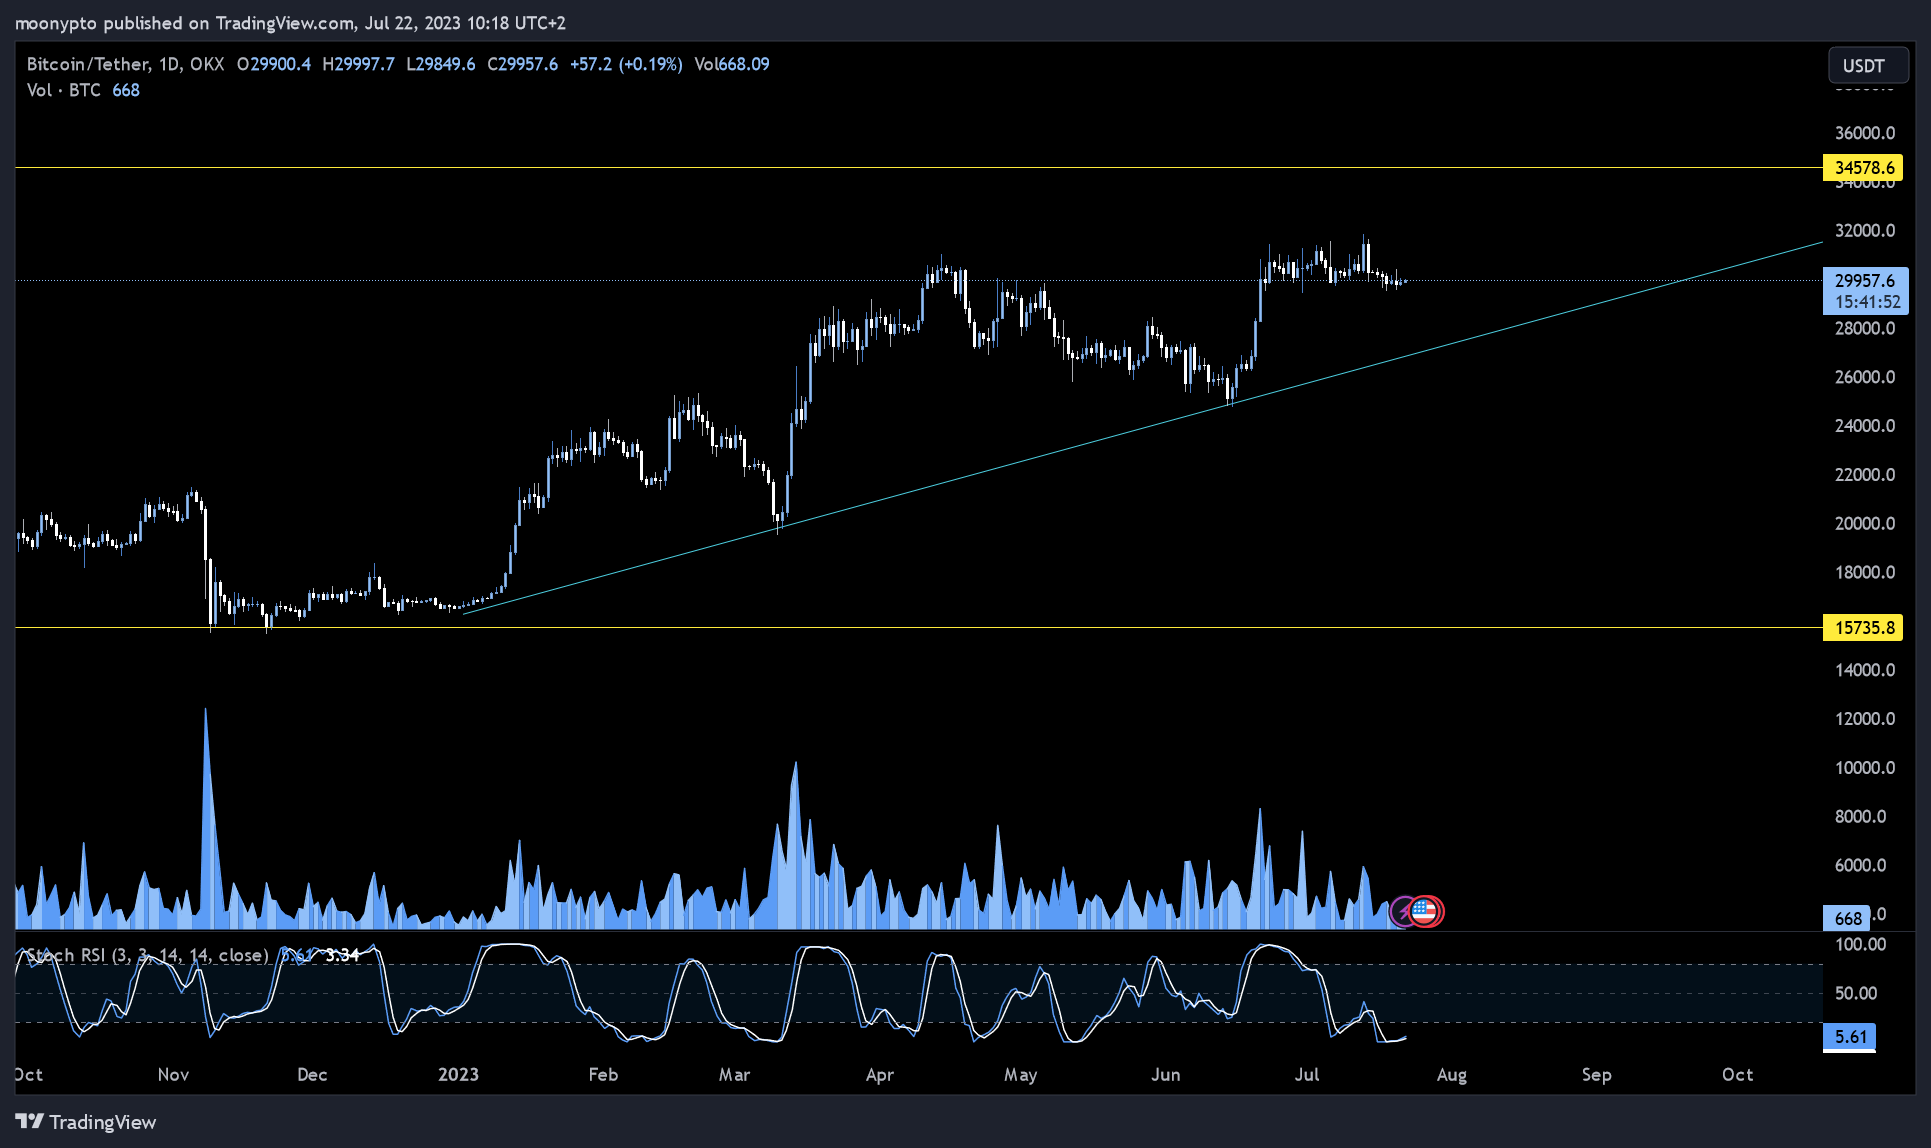Image resolution: width=1931 pixels, height=1148 pixels.
Task: Click the Vol668.09 legend value
Action: coord(732,64)
